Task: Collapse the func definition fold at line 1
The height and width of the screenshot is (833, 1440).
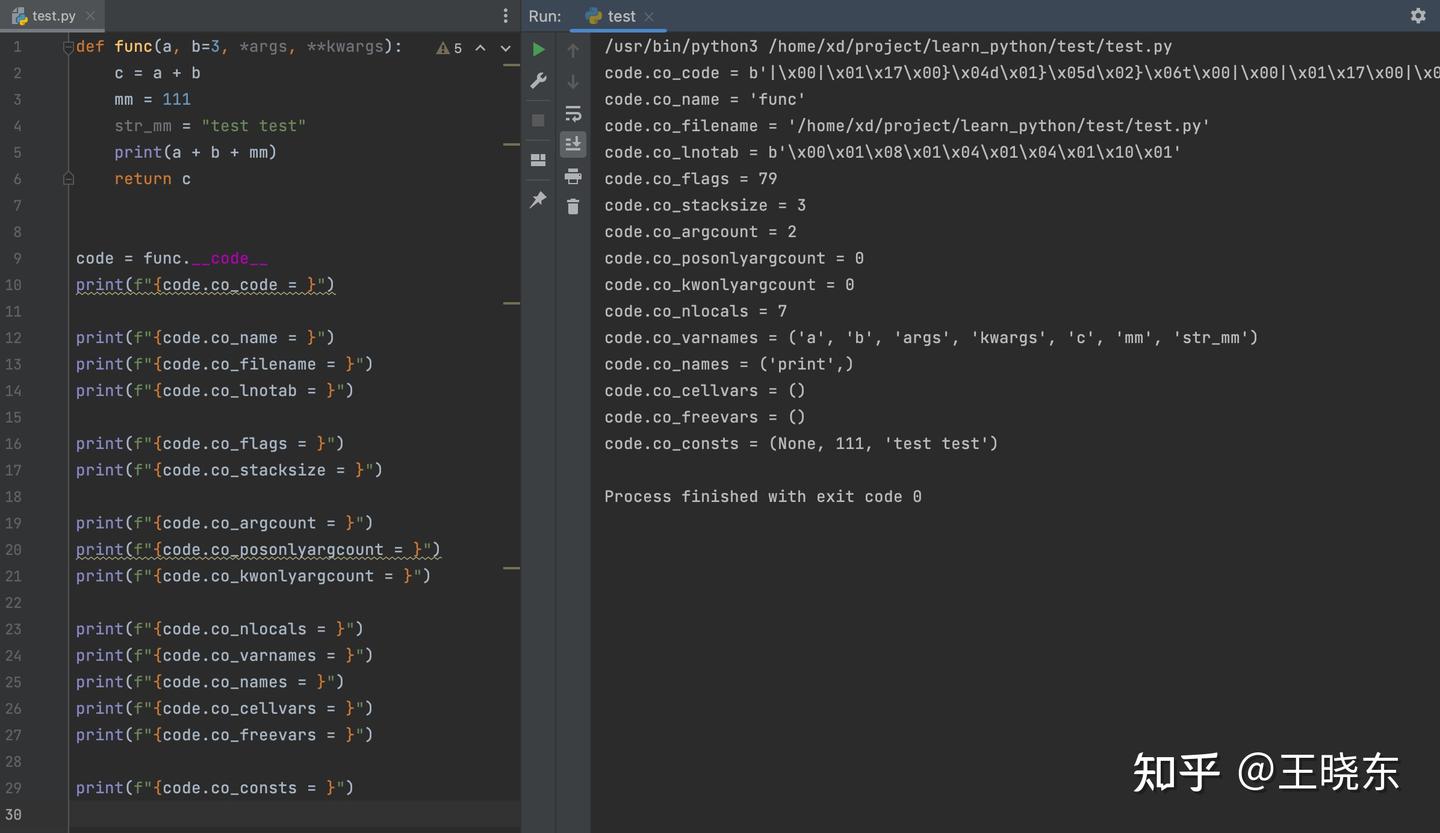Action: point(66,46)
